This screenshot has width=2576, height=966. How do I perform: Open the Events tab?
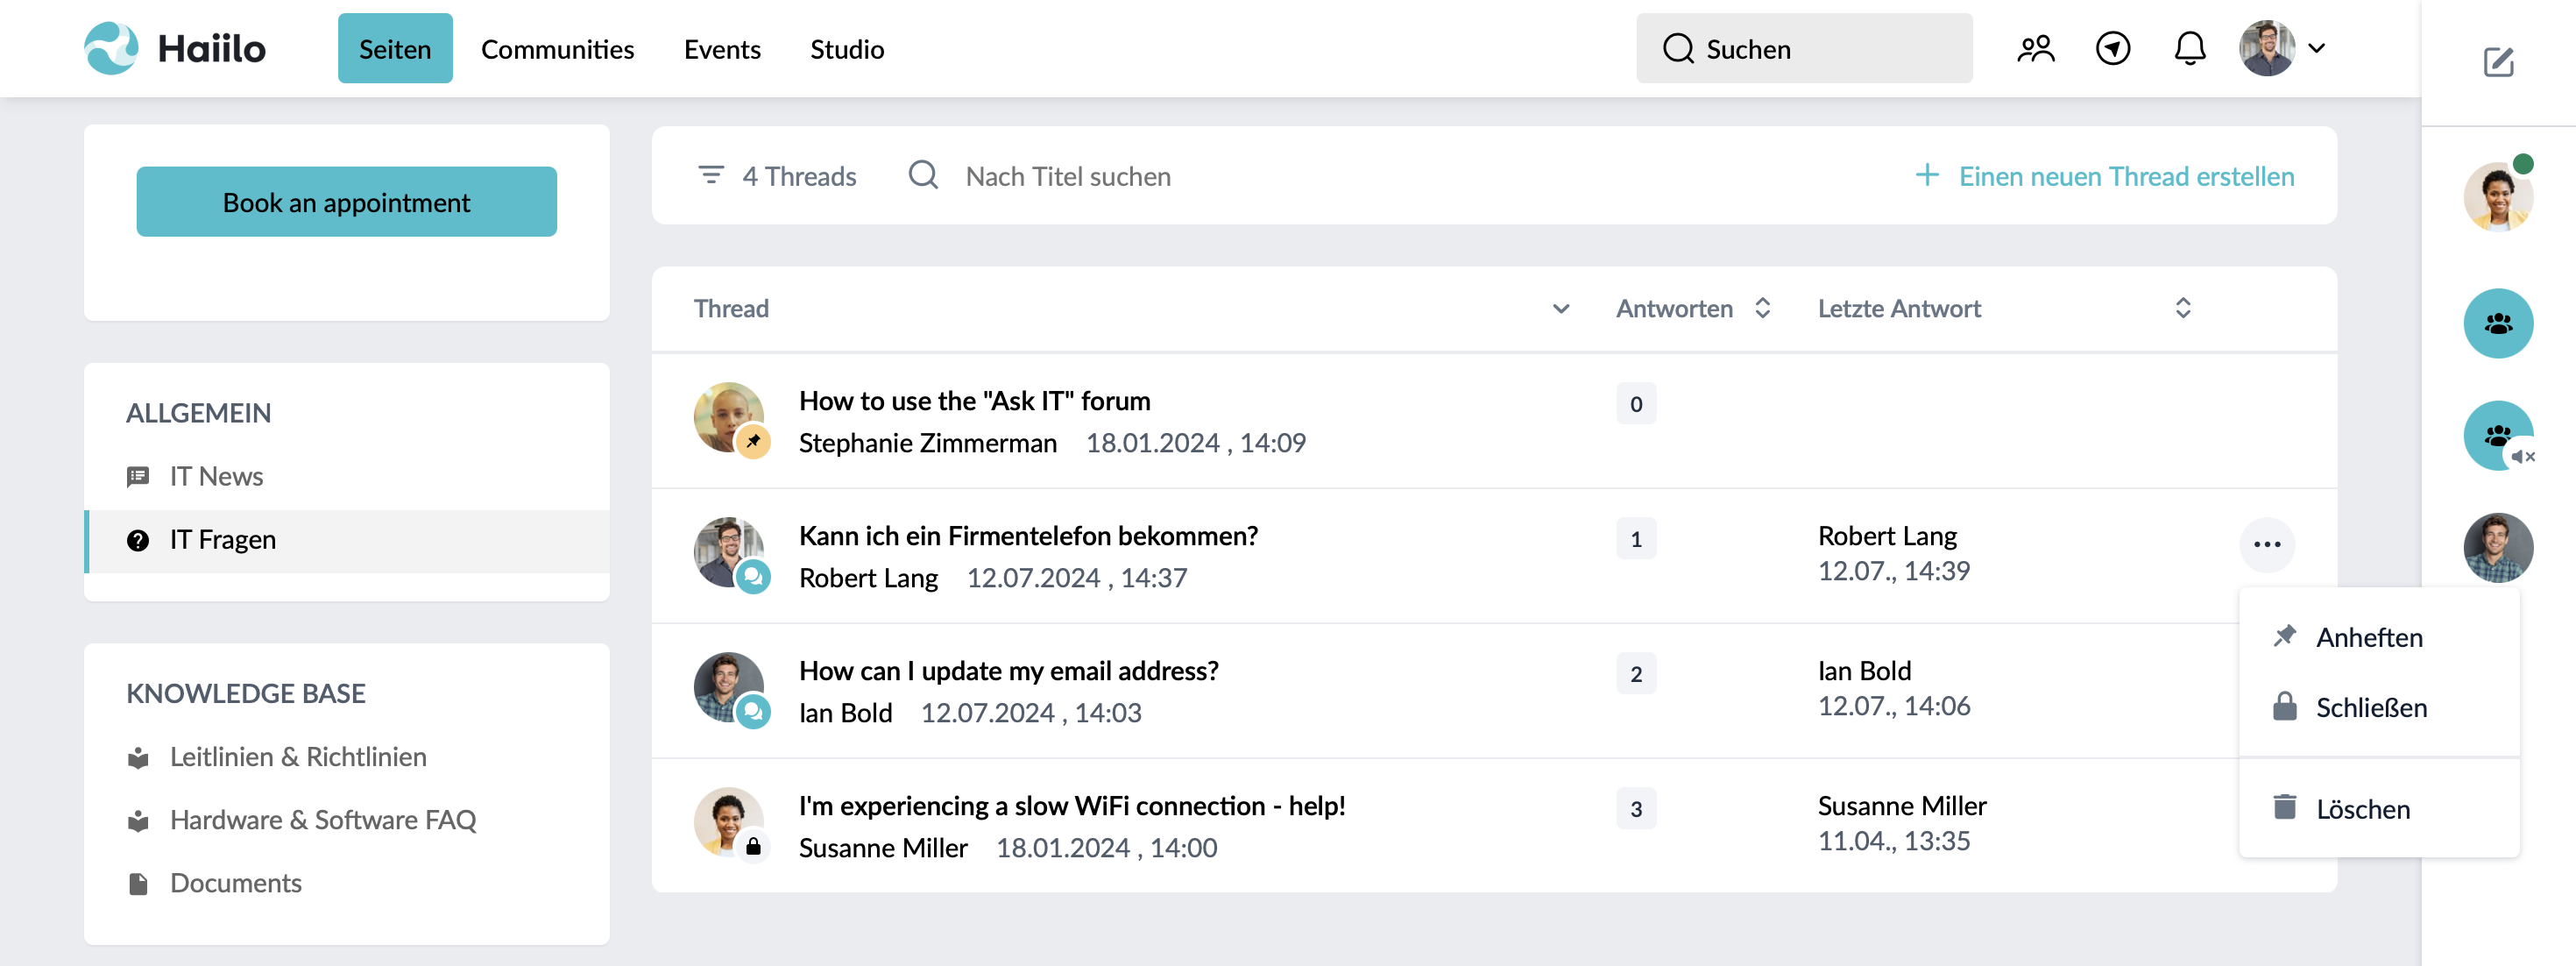coord(722,48)
